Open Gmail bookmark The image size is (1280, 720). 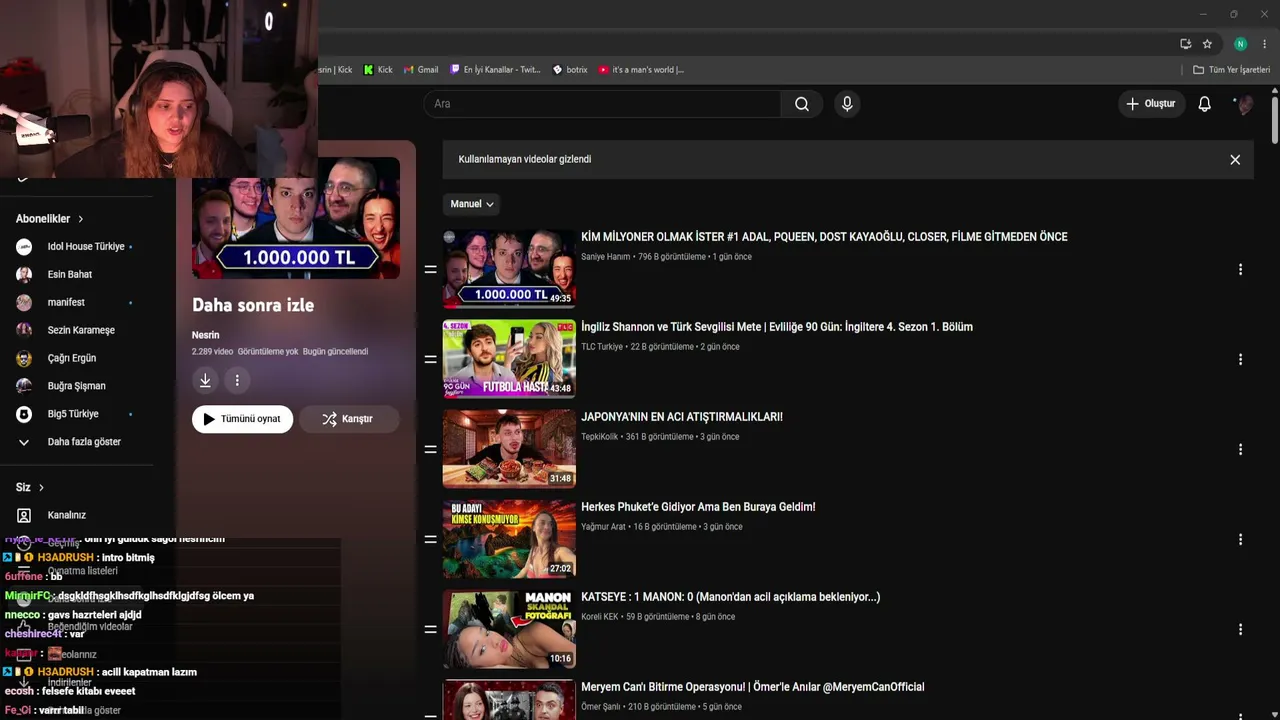tap(421, 70)
